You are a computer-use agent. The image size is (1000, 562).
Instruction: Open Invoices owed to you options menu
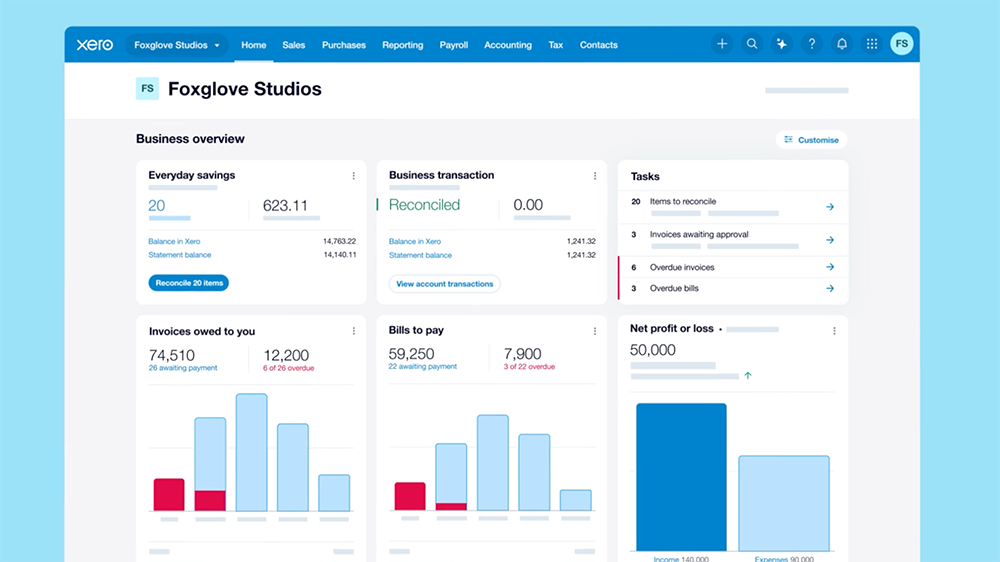tap(353, 331)
